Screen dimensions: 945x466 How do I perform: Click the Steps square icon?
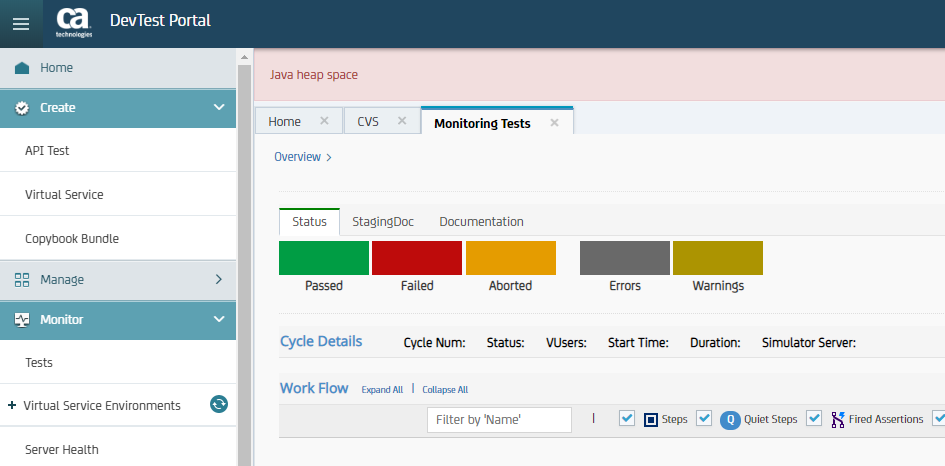tap(650, 419)
